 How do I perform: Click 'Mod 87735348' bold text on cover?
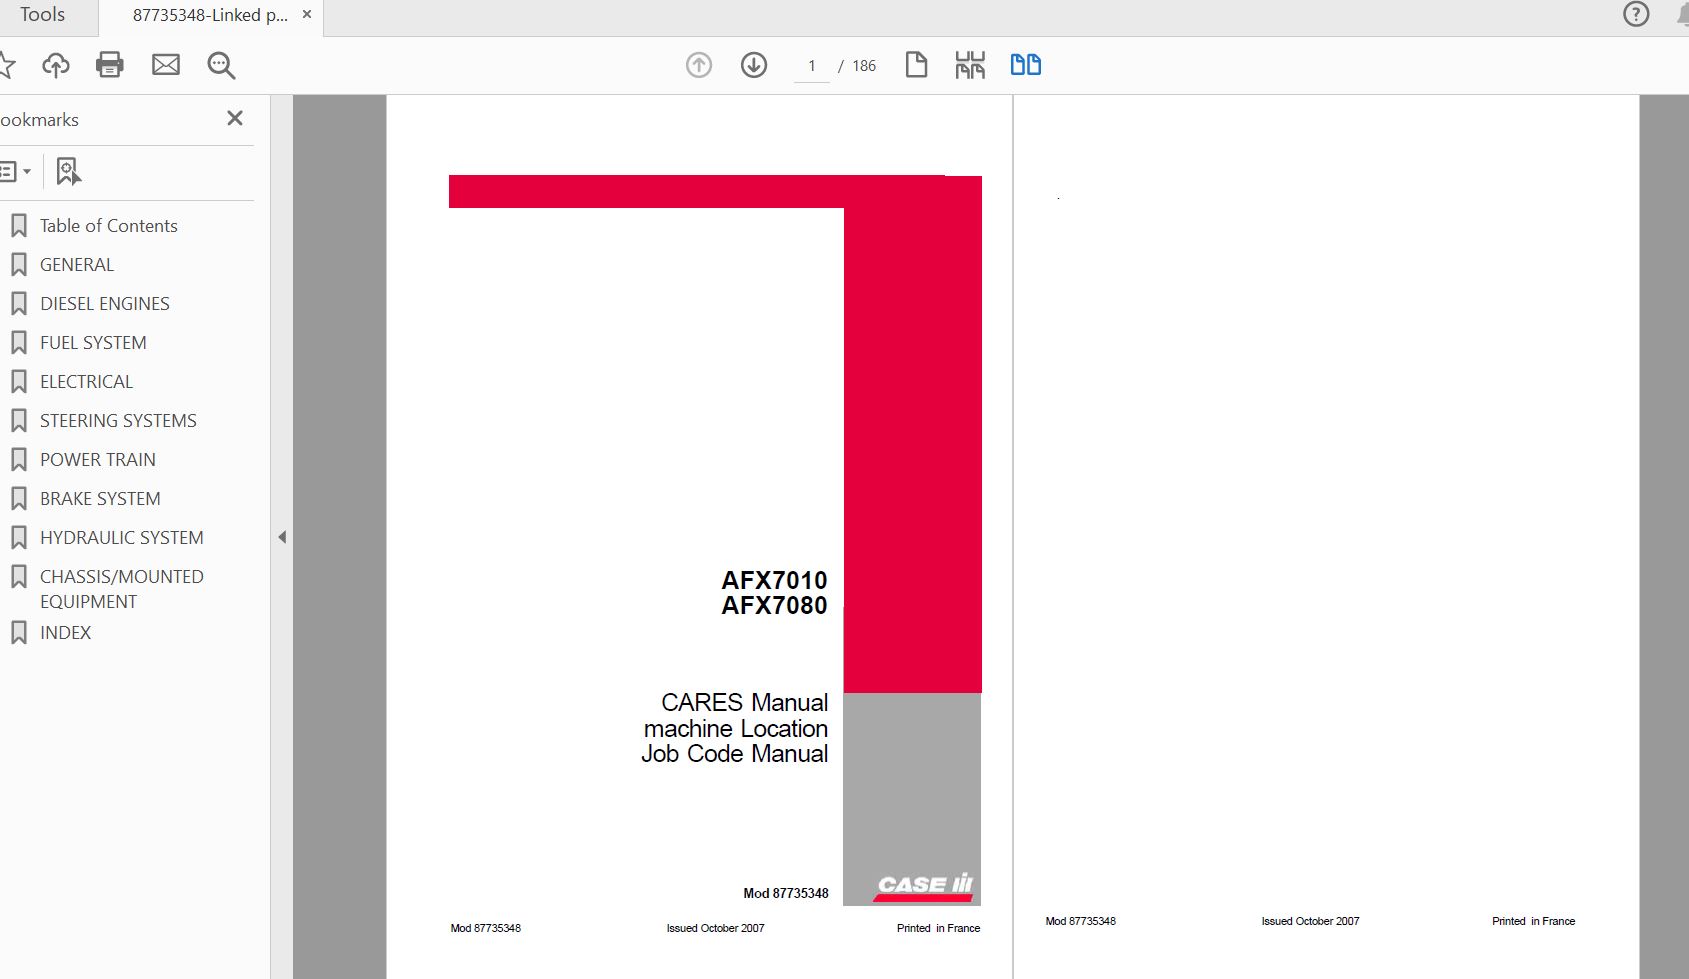tap(786, 894)
